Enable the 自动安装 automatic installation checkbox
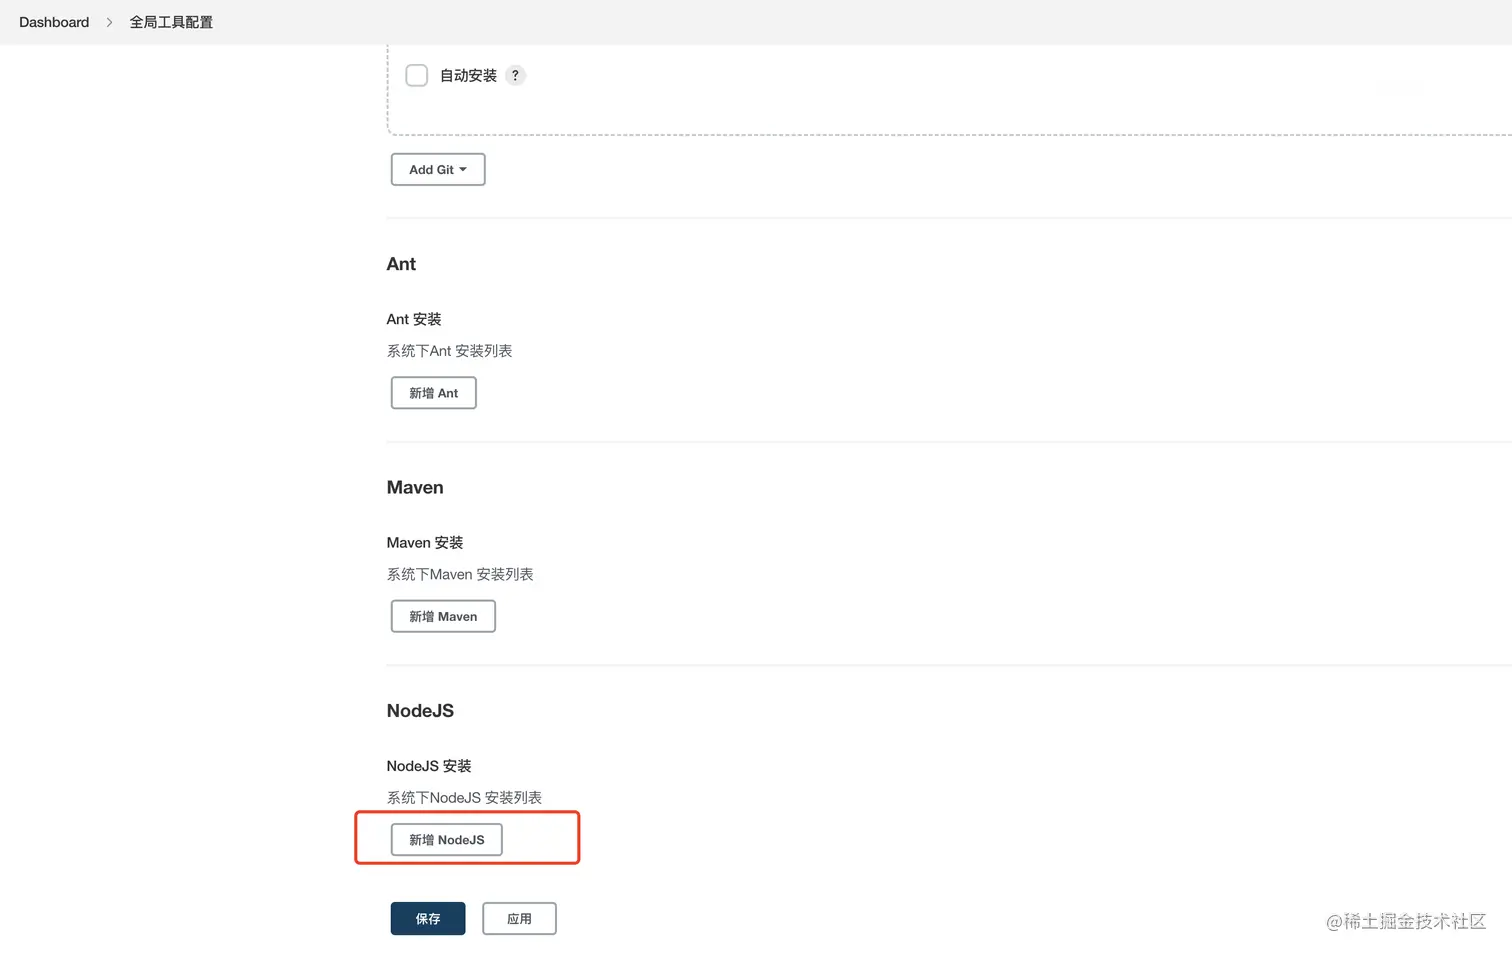This screenshot has height=957, width=1512. coord(416,75)
